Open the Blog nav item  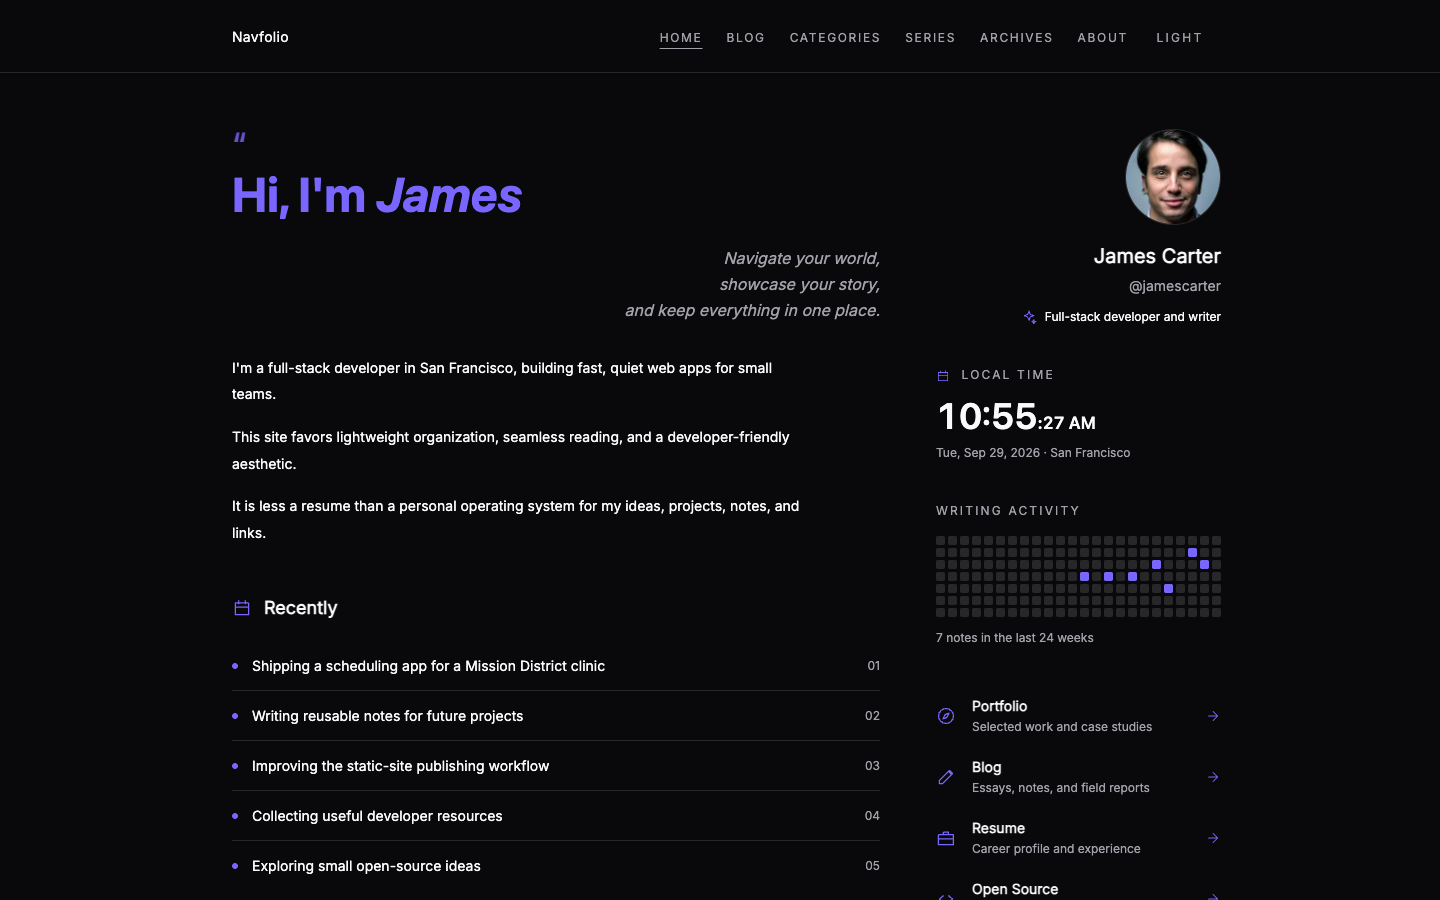(746, 38)
